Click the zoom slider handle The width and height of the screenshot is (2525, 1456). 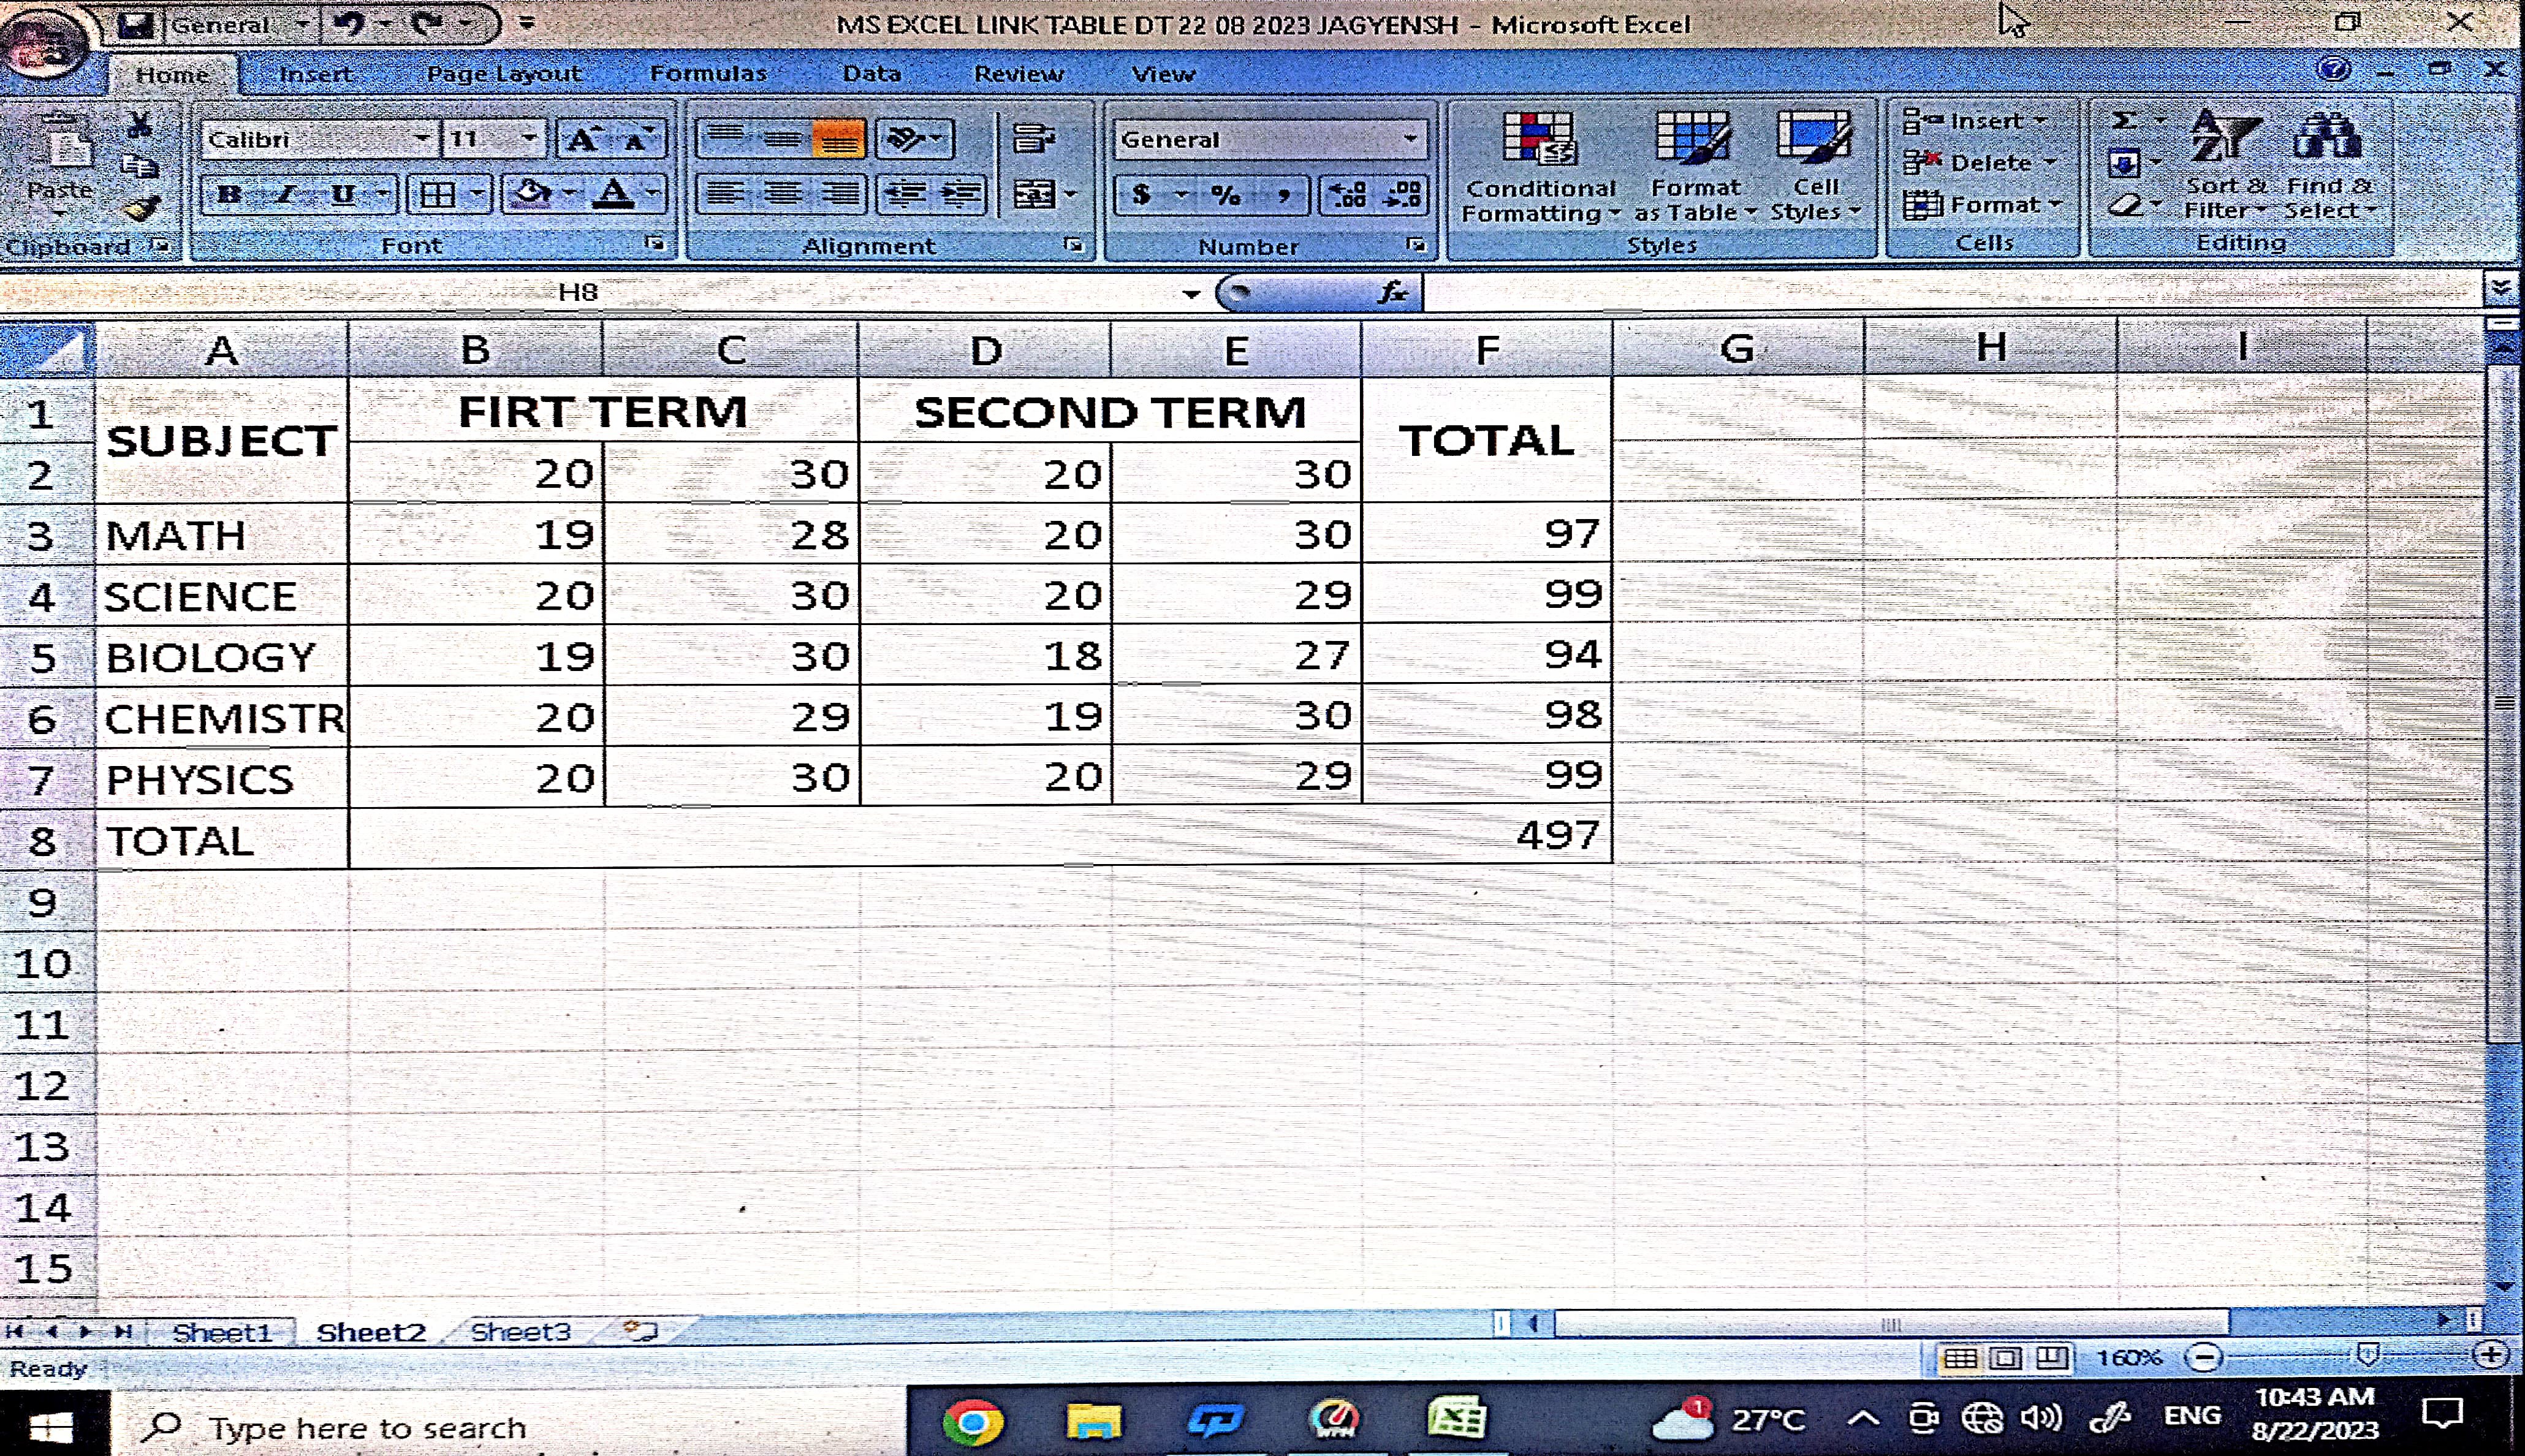[x=2367, y=1355]
